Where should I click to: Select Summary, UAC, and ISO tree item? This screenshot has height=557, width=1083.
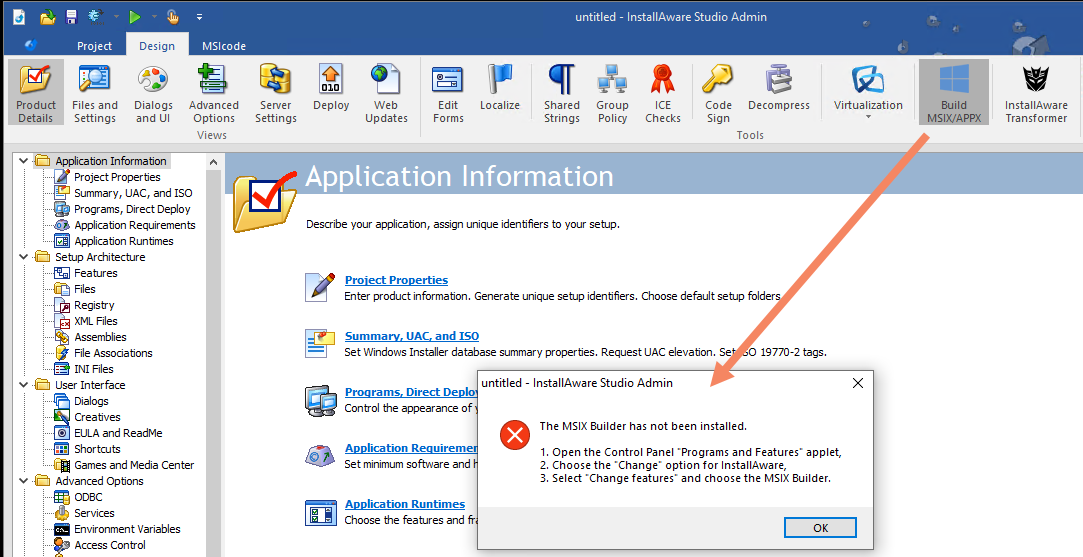133,193
